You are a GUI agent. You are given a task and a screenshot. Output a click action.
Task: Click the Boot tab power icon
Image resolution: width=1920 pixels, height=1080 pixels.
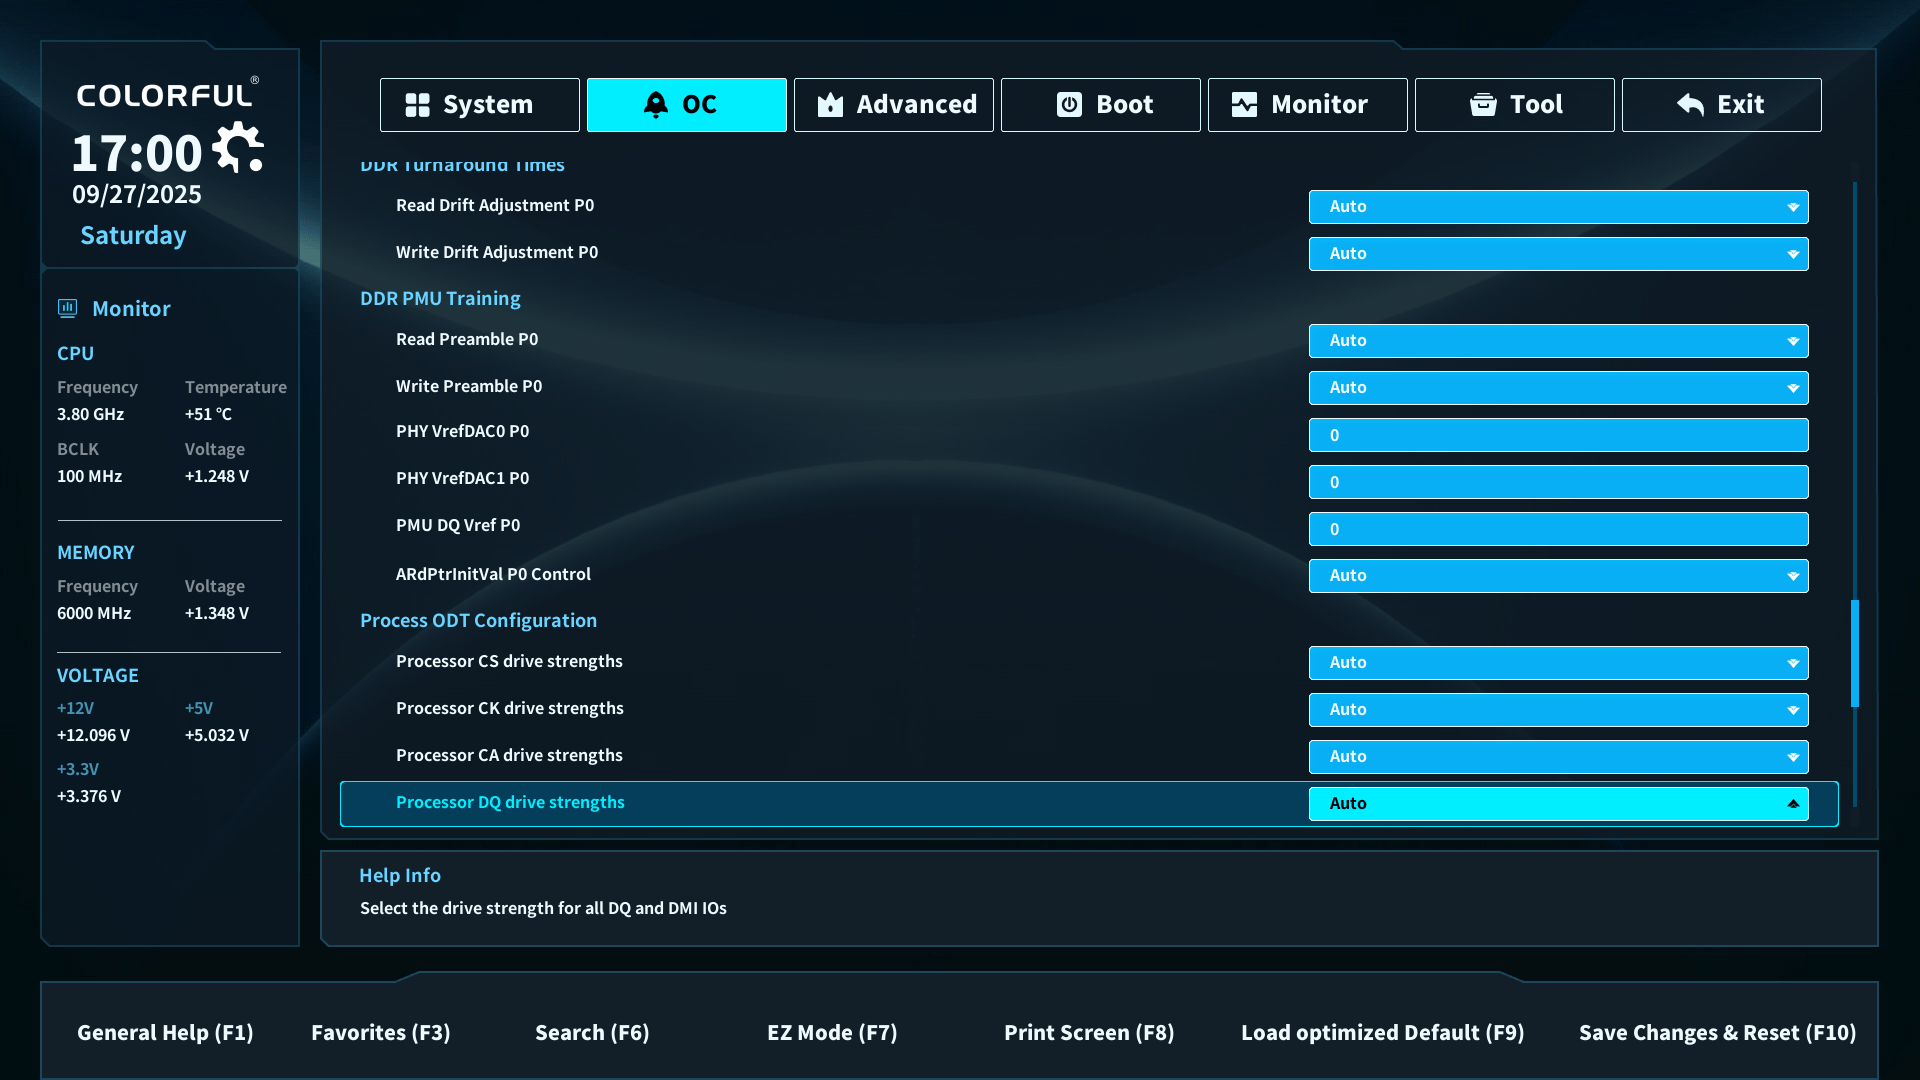1069,105
